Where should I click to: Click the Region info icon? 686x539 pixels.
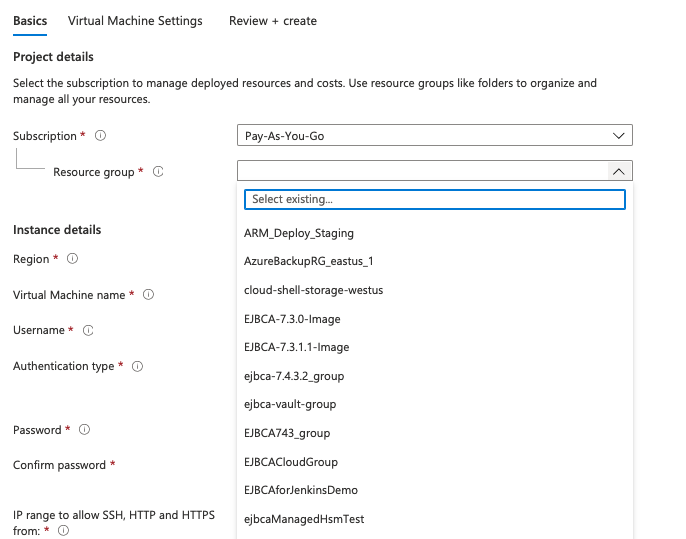(72, 259)
